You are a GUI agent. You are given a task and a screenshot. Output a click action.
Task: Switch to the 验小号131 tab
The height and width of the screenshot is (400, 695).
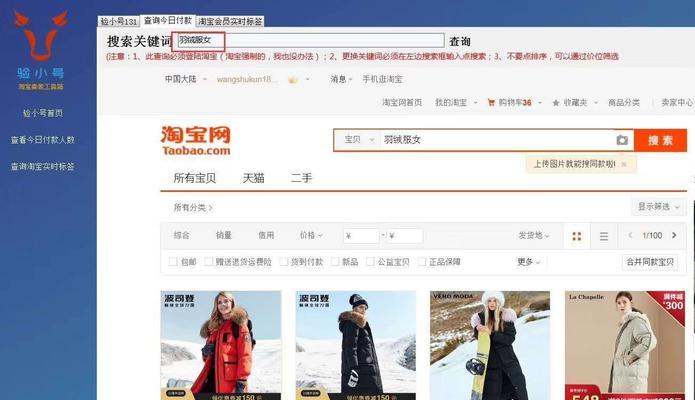[119, 21]
